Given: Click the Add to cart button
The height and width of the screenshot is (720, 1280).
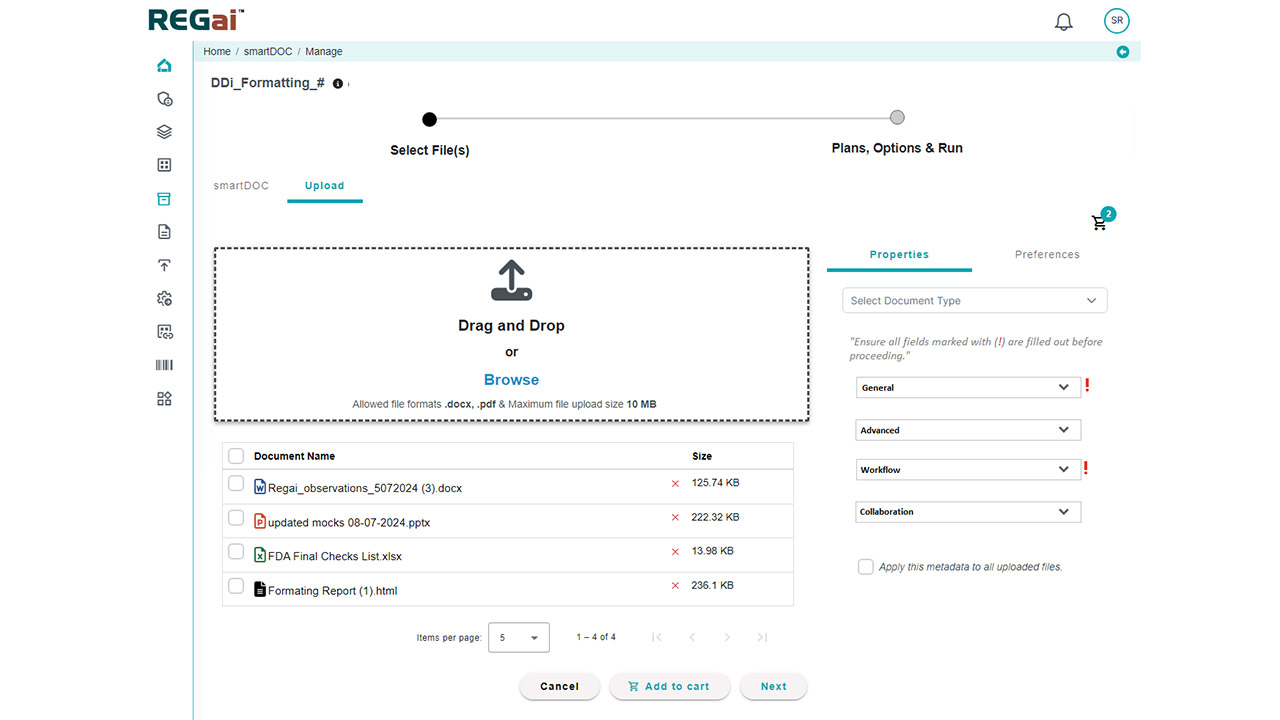Looking at the screenshot, I should click(x=668, y=687).
